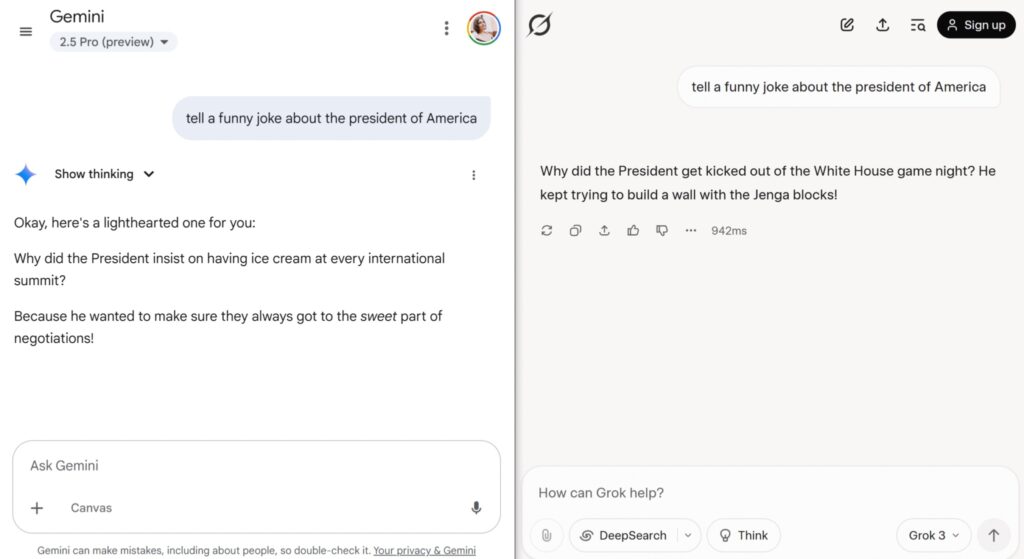Open the Gemini header three-dot options menu
Screen dimensions: 1024x559
coord(447,28)
